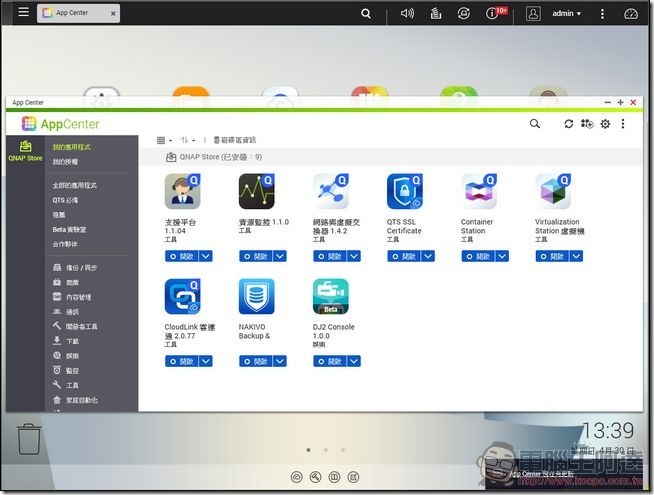Click the Container Station app icon
The height and width of the screenshot is (495, 654).
point(479,191)
